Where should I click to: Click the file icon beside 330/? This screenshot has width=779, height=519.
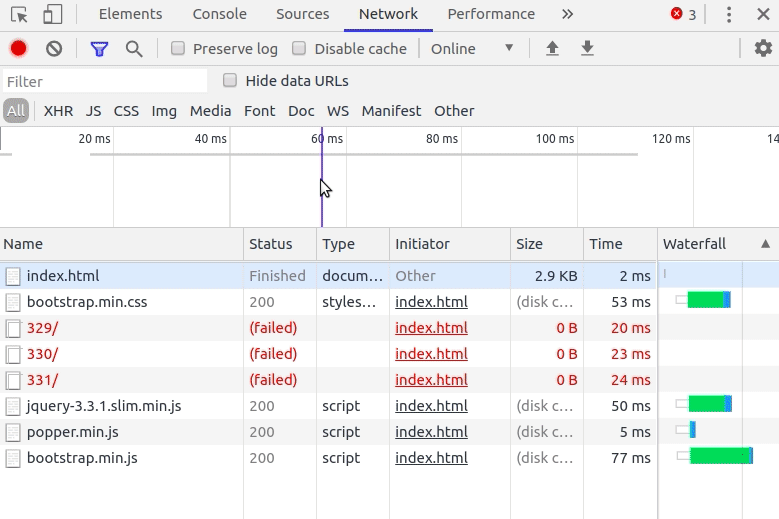point(13,354)
